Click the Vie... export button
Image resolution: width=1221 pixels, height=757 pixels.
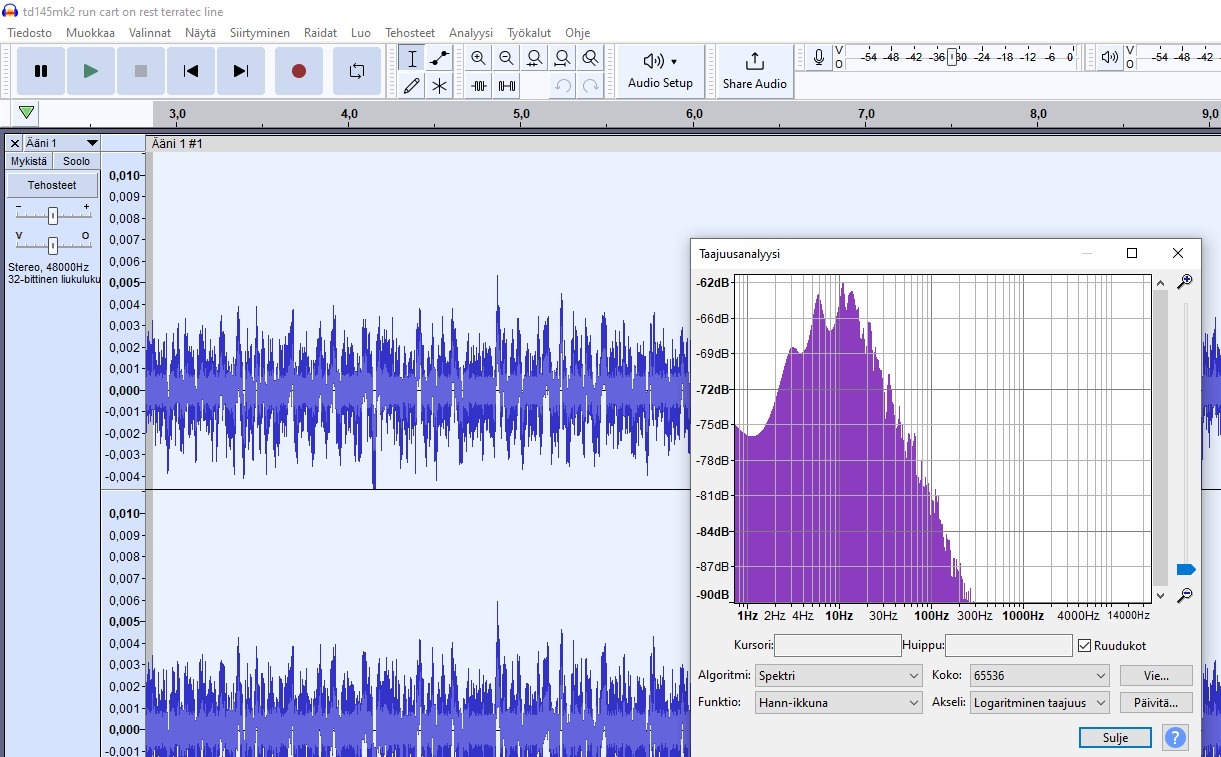(x=1156, y=676)
